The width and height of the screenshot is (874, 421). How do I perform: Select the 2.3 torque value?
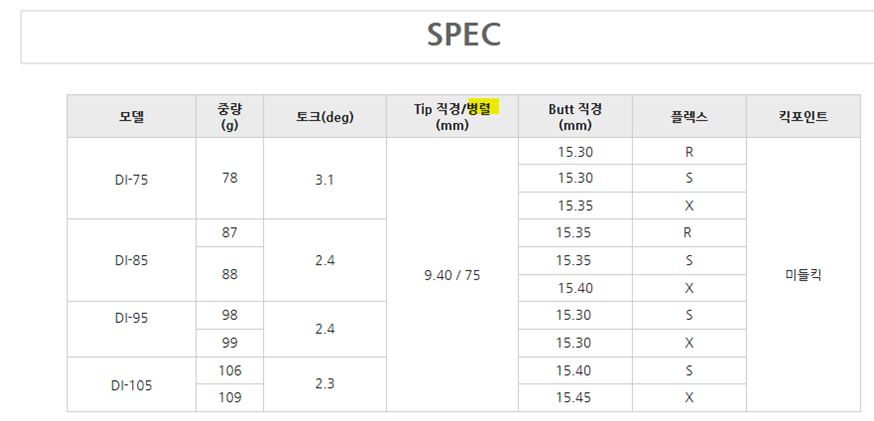324,384
